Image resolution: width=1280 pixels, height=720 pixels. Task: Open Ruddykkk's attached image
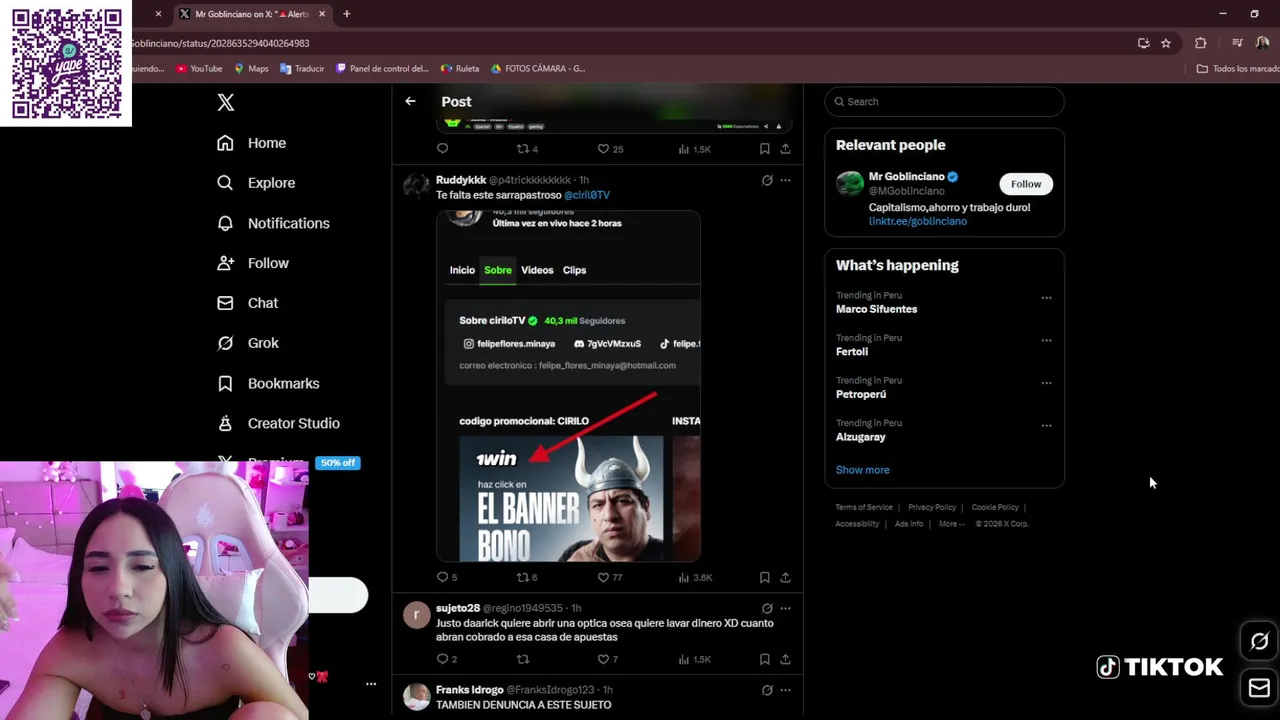(x=568, y=386)
